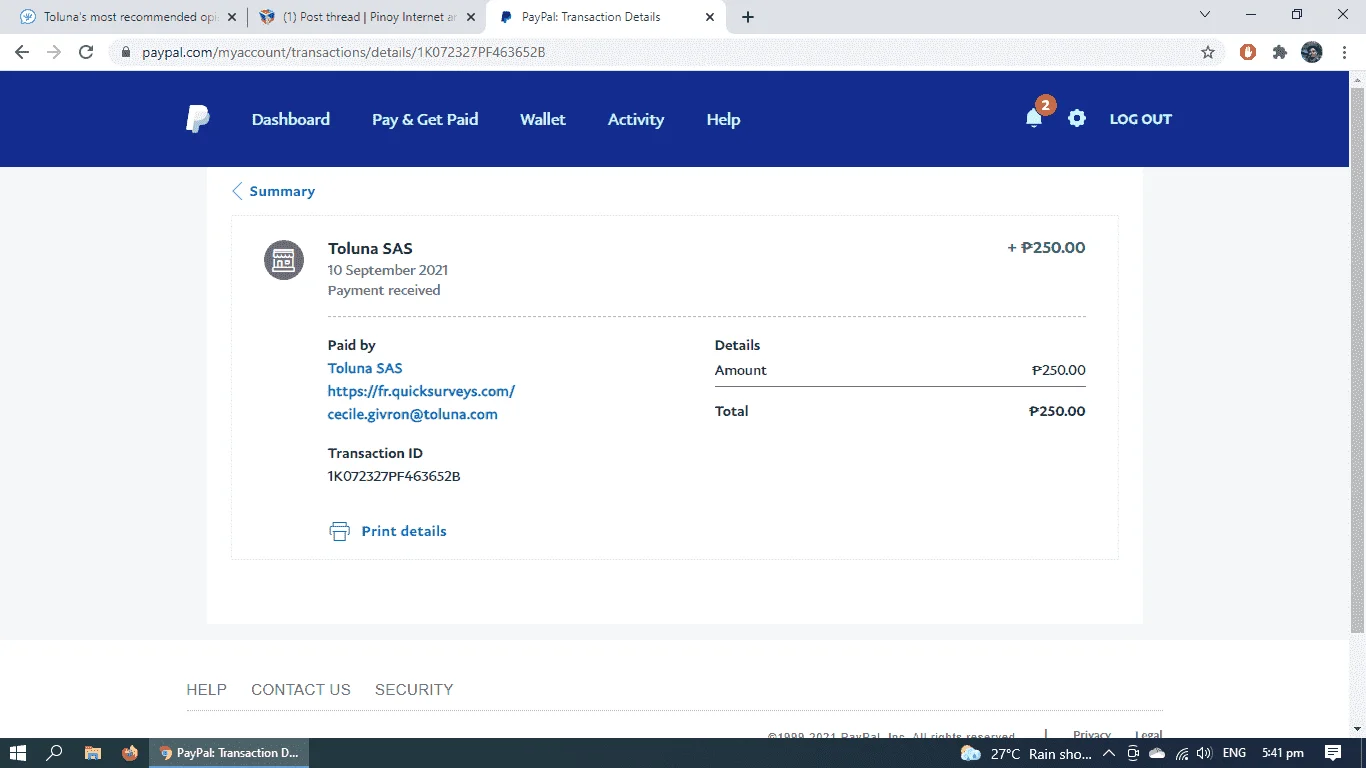Open the Chrome profile avatar

pyautogui.click(x=1312, y=52)
